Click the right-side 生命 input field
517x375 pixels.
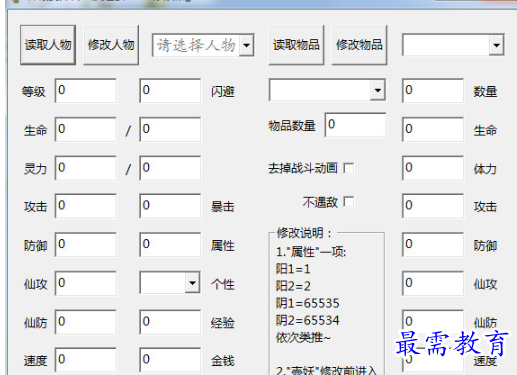(433, 129)
